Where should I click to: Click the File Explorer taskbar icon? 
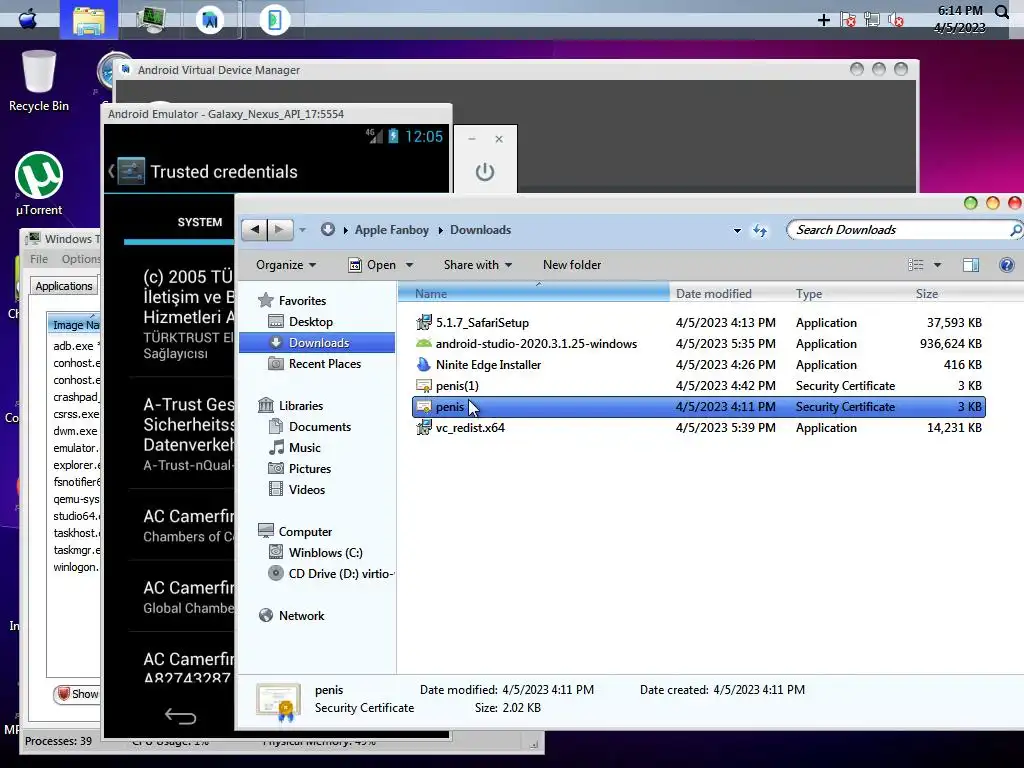[x=89, y=20]
